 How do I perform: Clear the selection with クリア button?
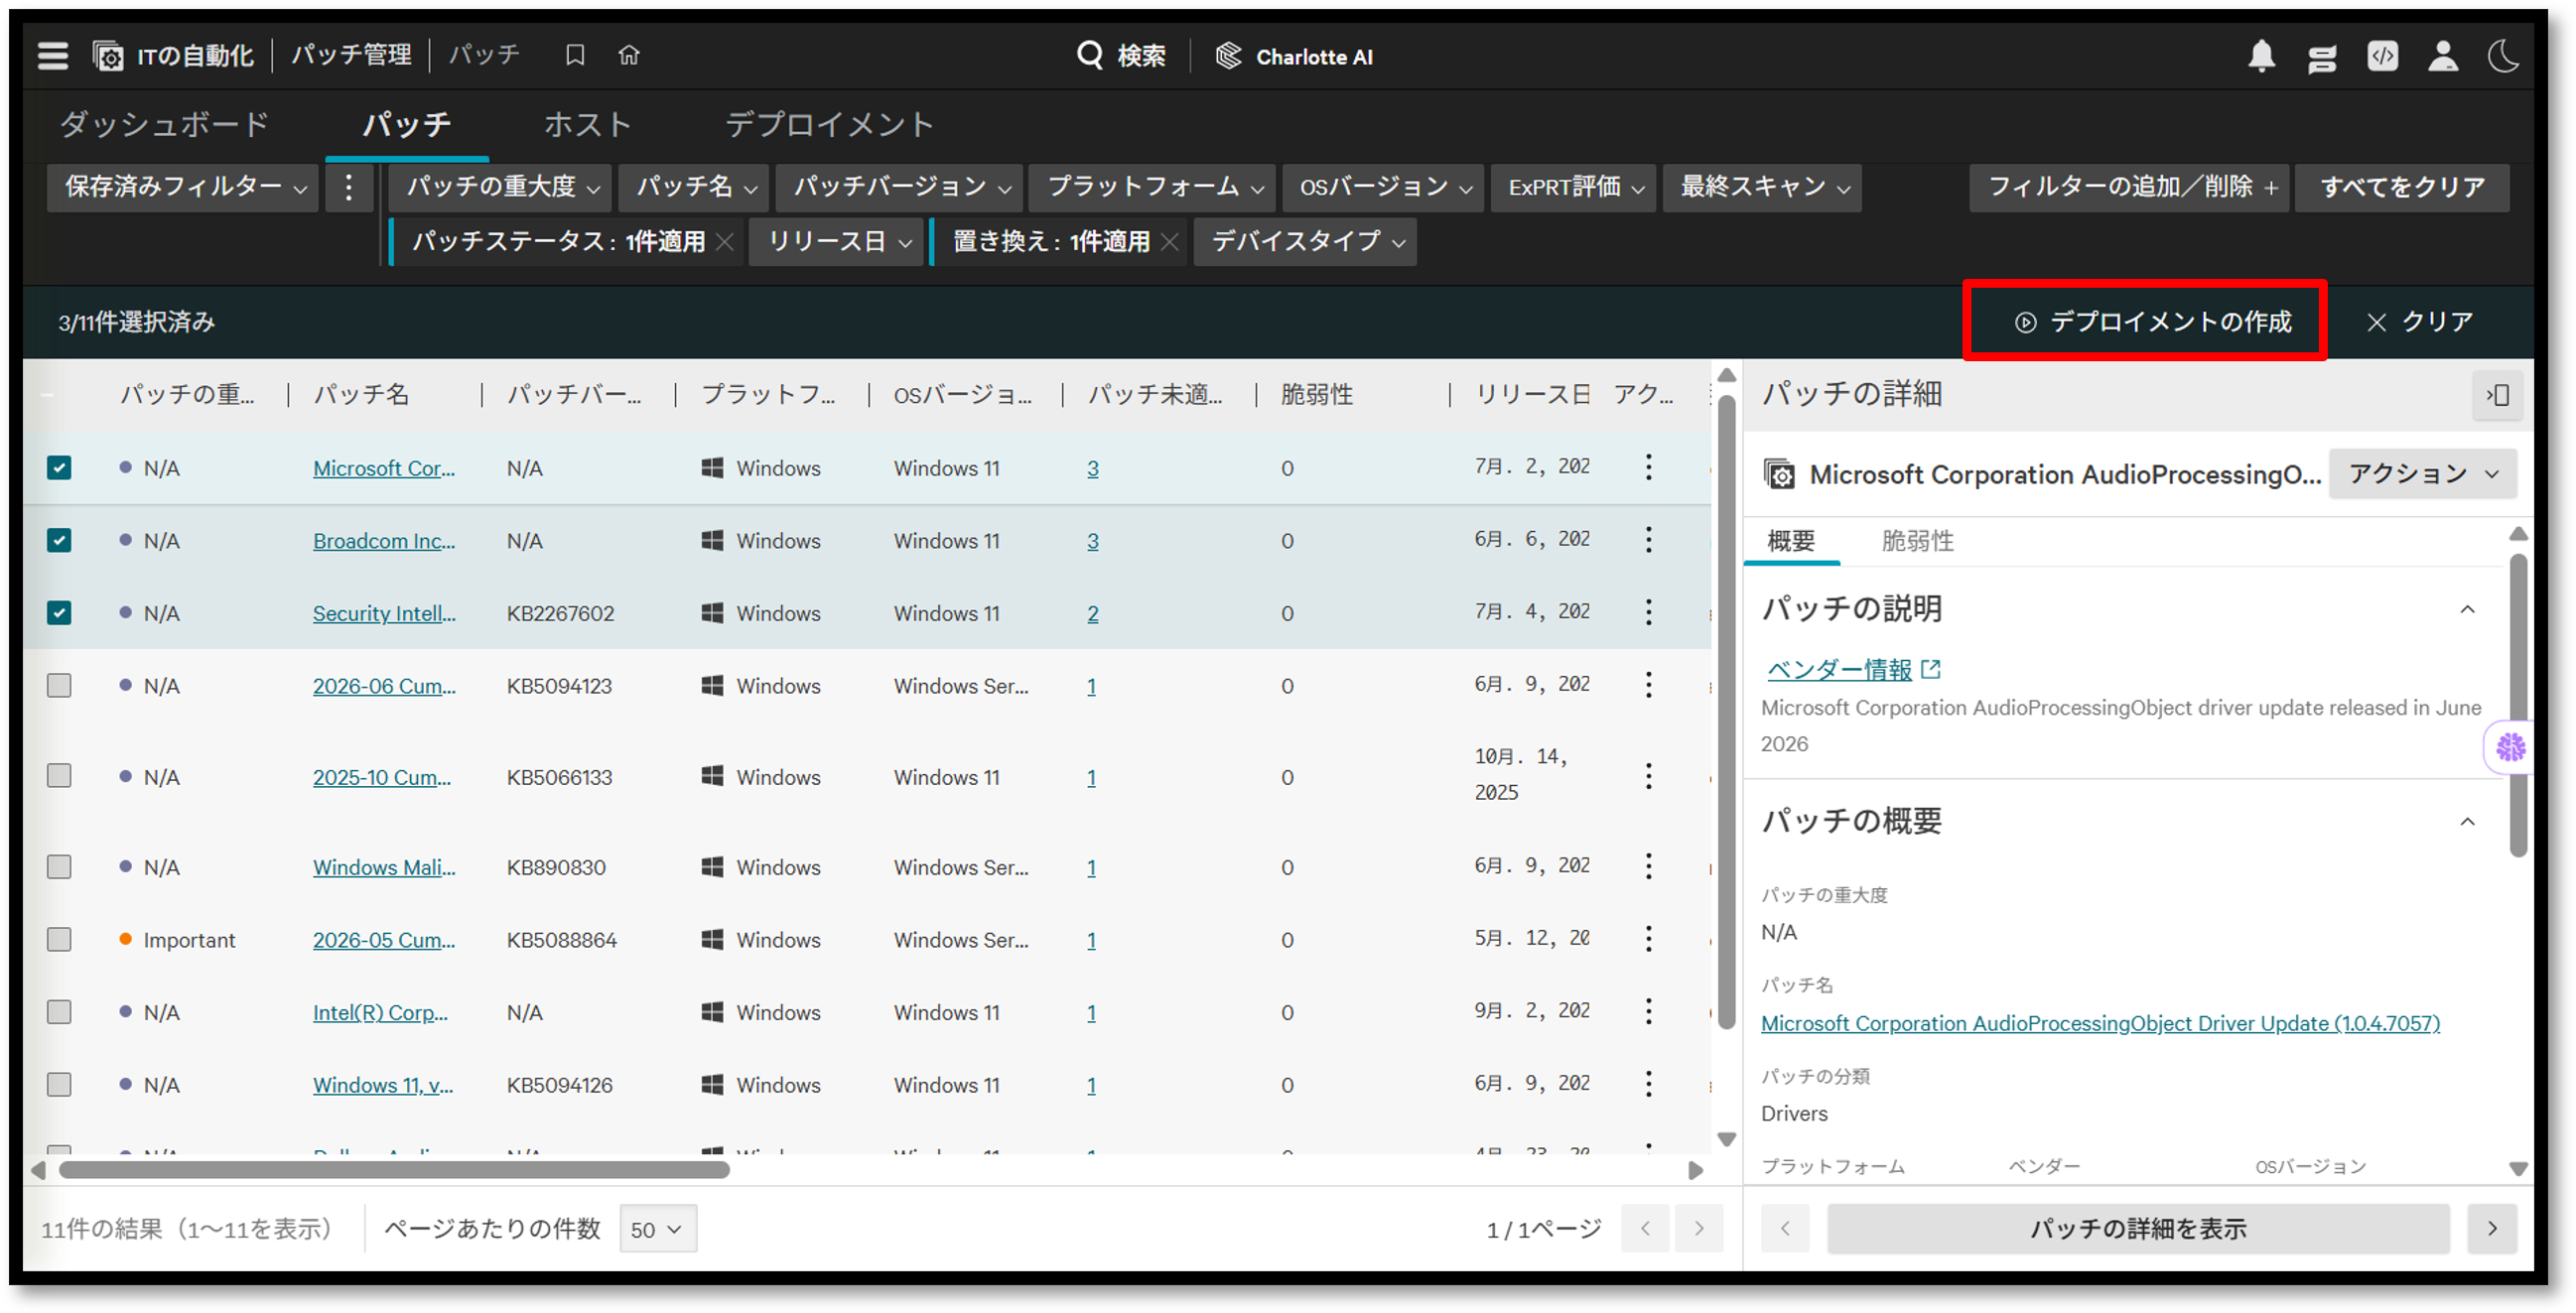[x=2420, y=321]
